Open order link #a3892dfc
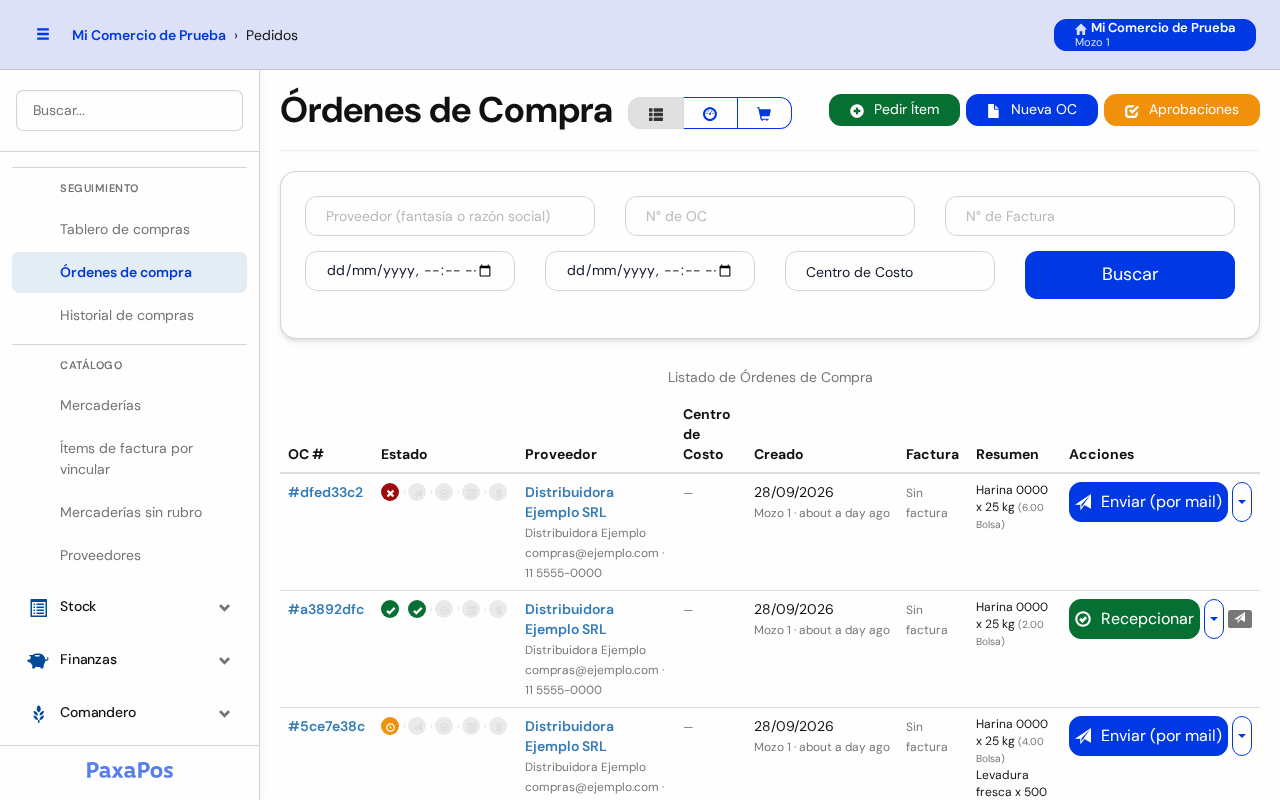1280x800 pixels. (x=326, y=609)
